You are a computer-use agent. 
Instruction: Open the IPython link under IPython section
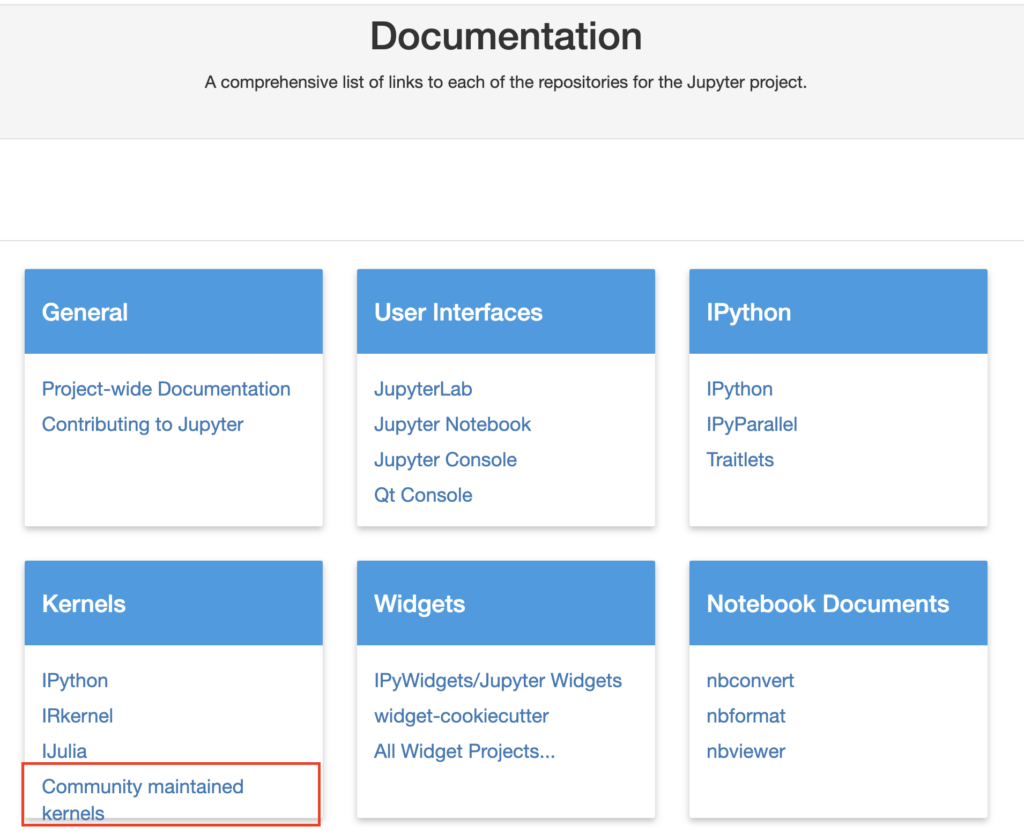pyautogui.click(x=739, y=389)
